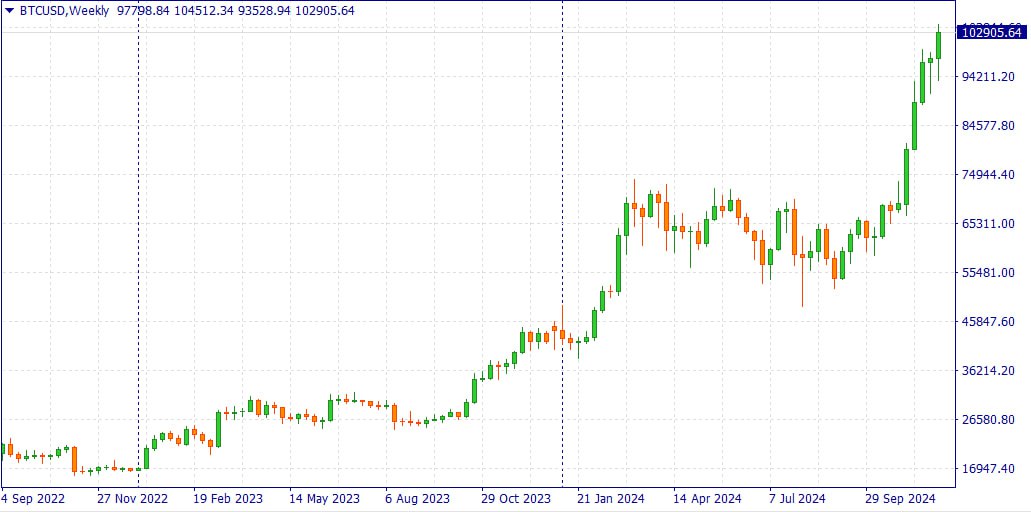1031x512 pixels.
Task: Click the 74944.40 price level on the axis
Action: pos(988,175)
